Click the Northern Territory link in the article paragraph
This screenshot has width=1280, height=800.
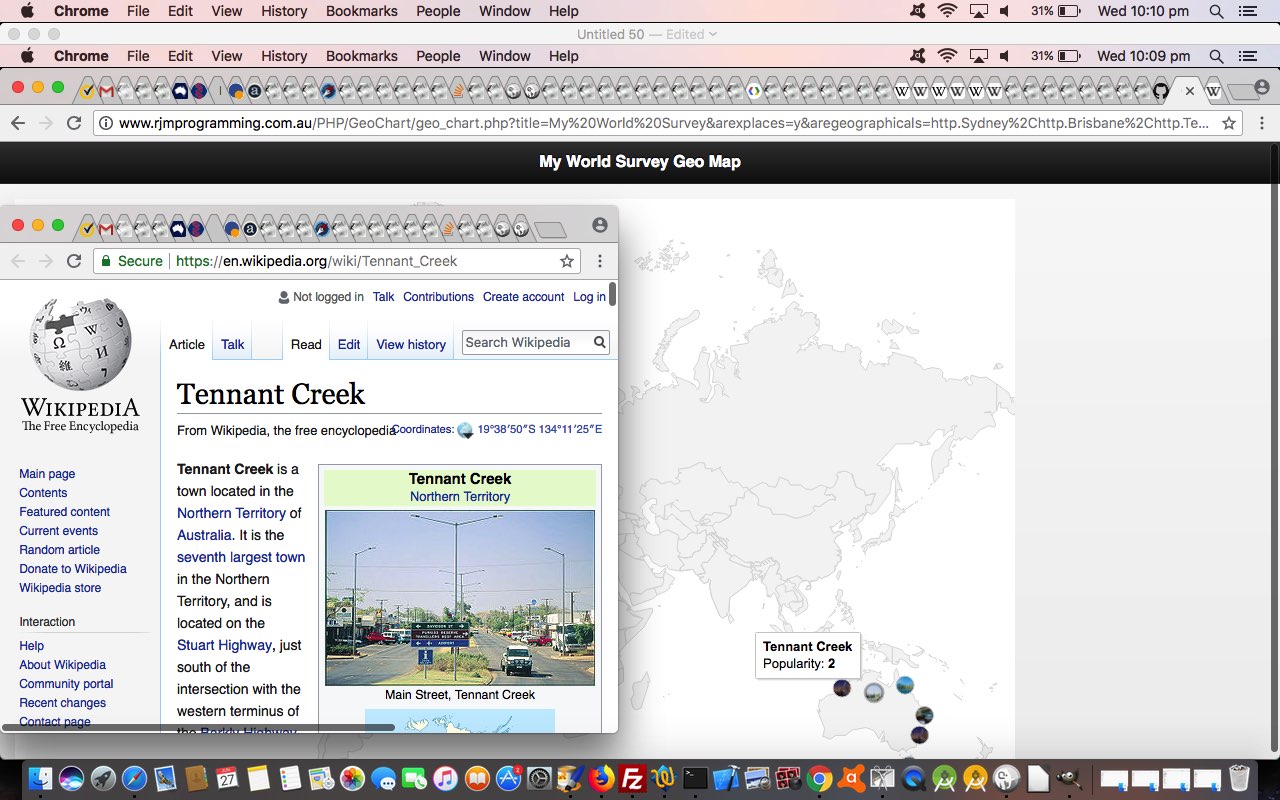pyautogui.click(x=231, y=513)
